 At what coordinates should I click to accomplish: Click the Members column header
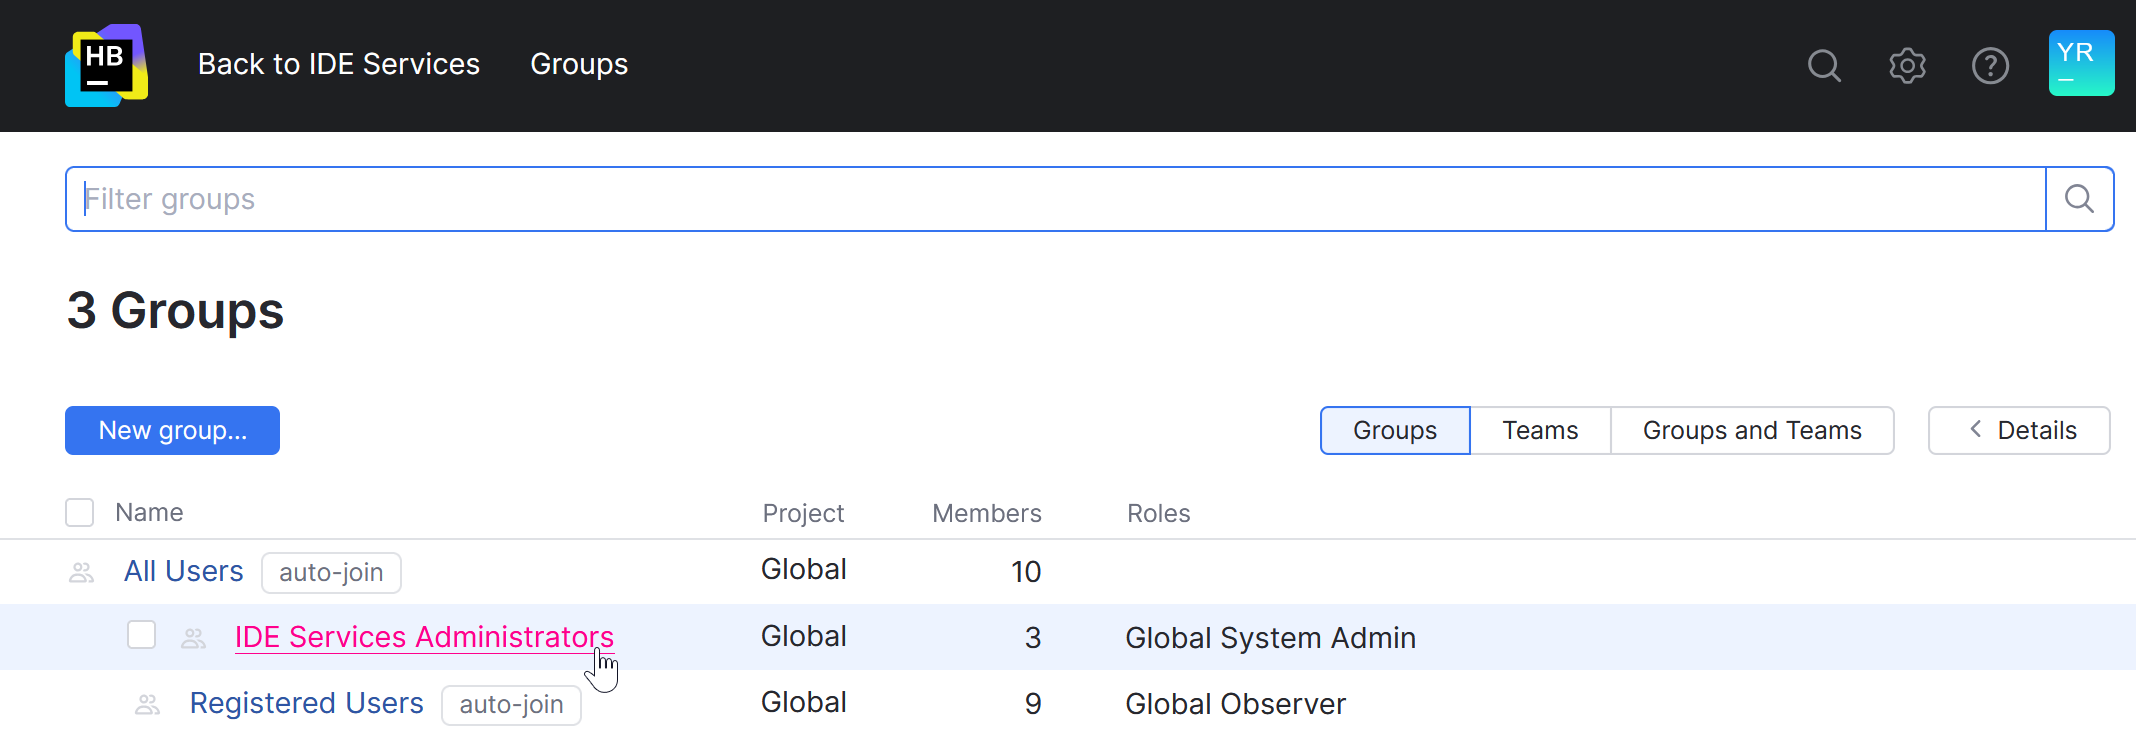coord(987,513)
